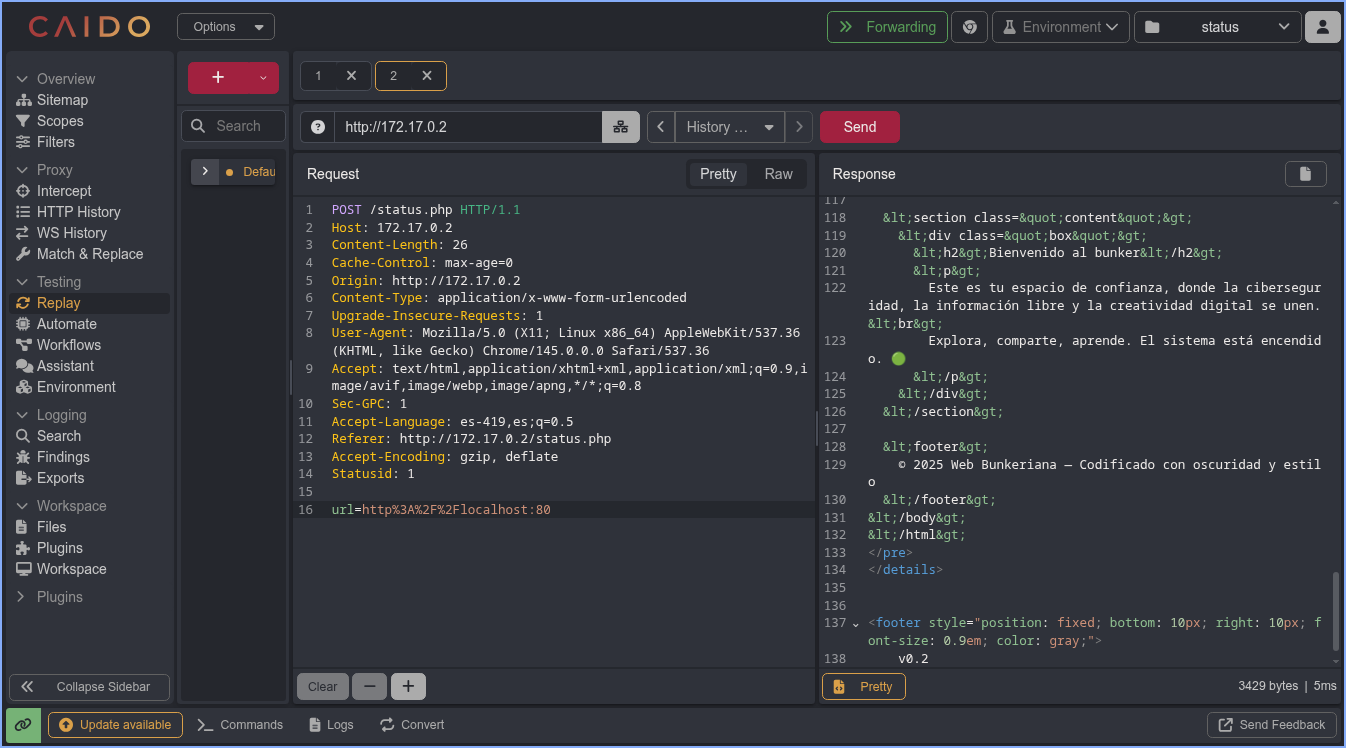This screenshot has height=748, width=1346.
Task: Go to previous history entry arrow
Action: [x=661, y=127]
